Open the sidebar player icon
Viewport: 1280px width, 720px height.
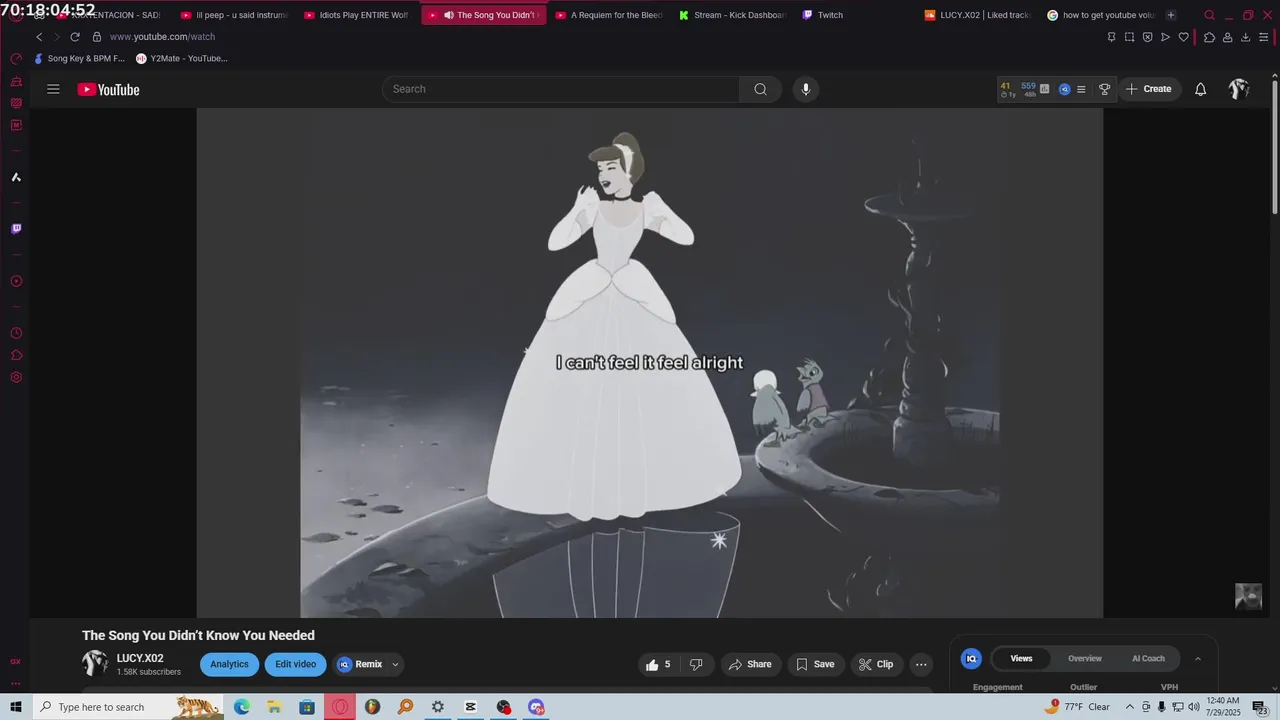(x=16, y=281)
